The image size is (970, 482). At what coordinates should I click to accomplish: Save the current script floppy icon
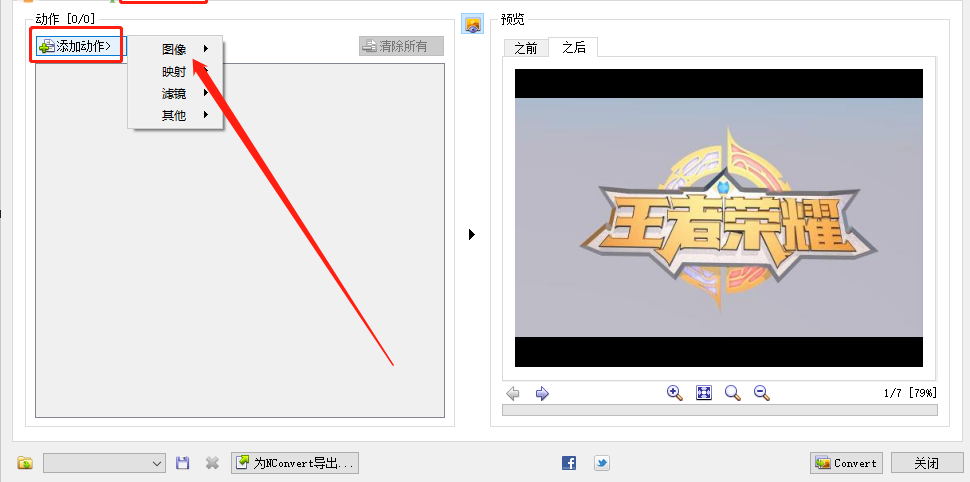coord(182,463)
